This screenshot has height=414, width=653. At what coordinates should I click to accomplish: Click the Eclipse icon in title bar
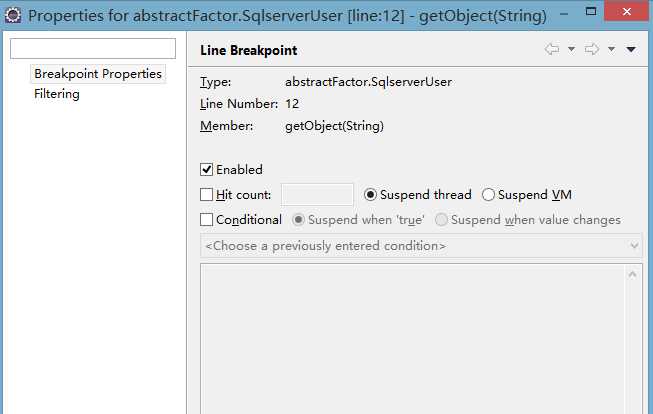[x=13, y=15]
